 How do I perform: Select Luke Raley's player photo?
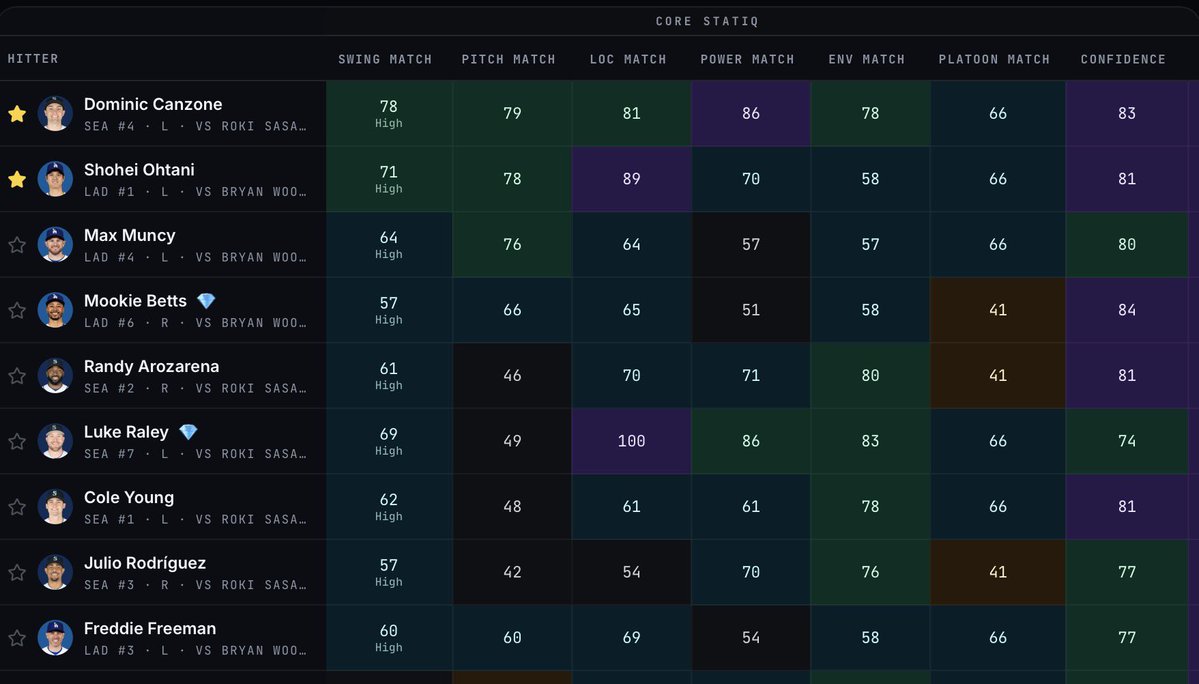[55, 441]
